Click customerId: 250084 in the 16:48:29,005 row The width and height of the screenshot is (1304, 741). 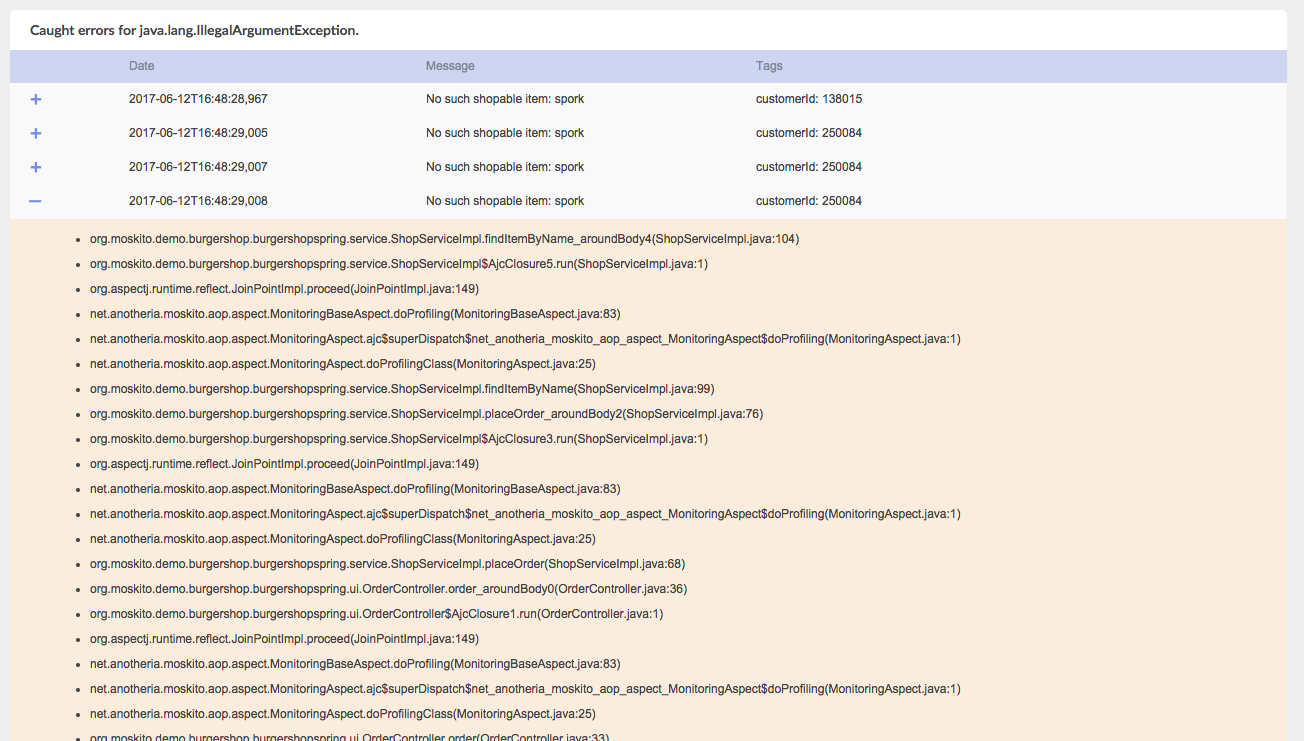[x=809, y=133]
